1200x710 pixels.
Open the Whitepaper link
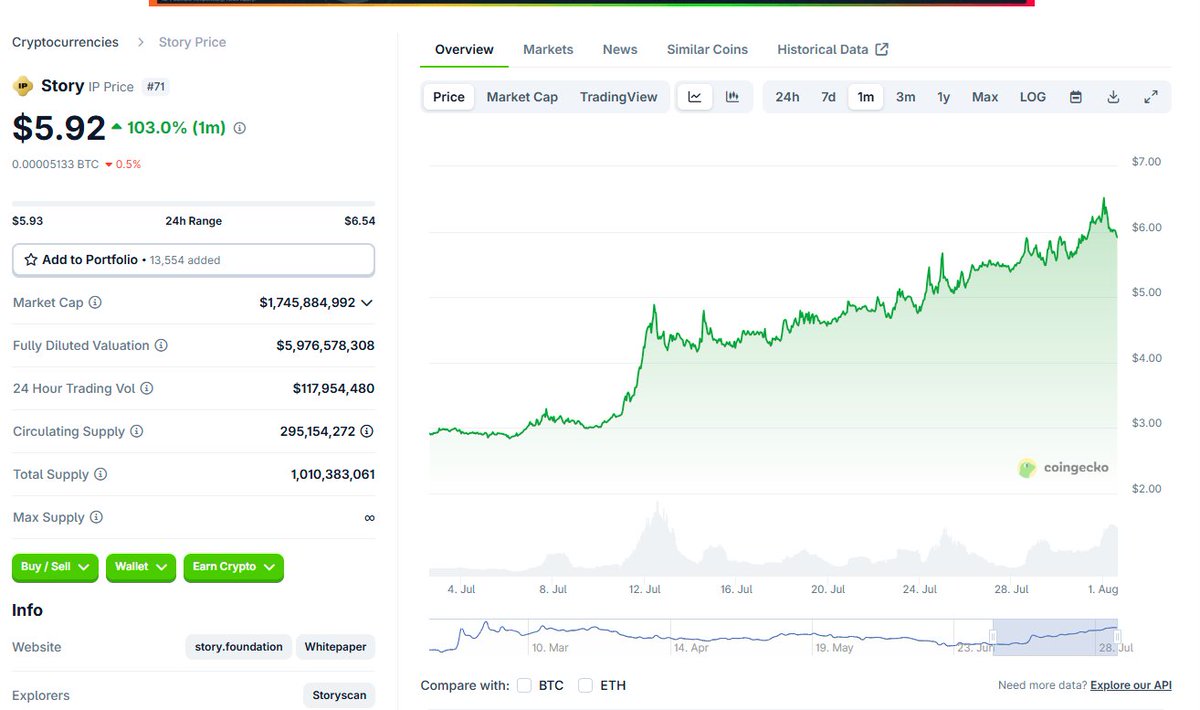pyautogui.click(x=336, y=647)
